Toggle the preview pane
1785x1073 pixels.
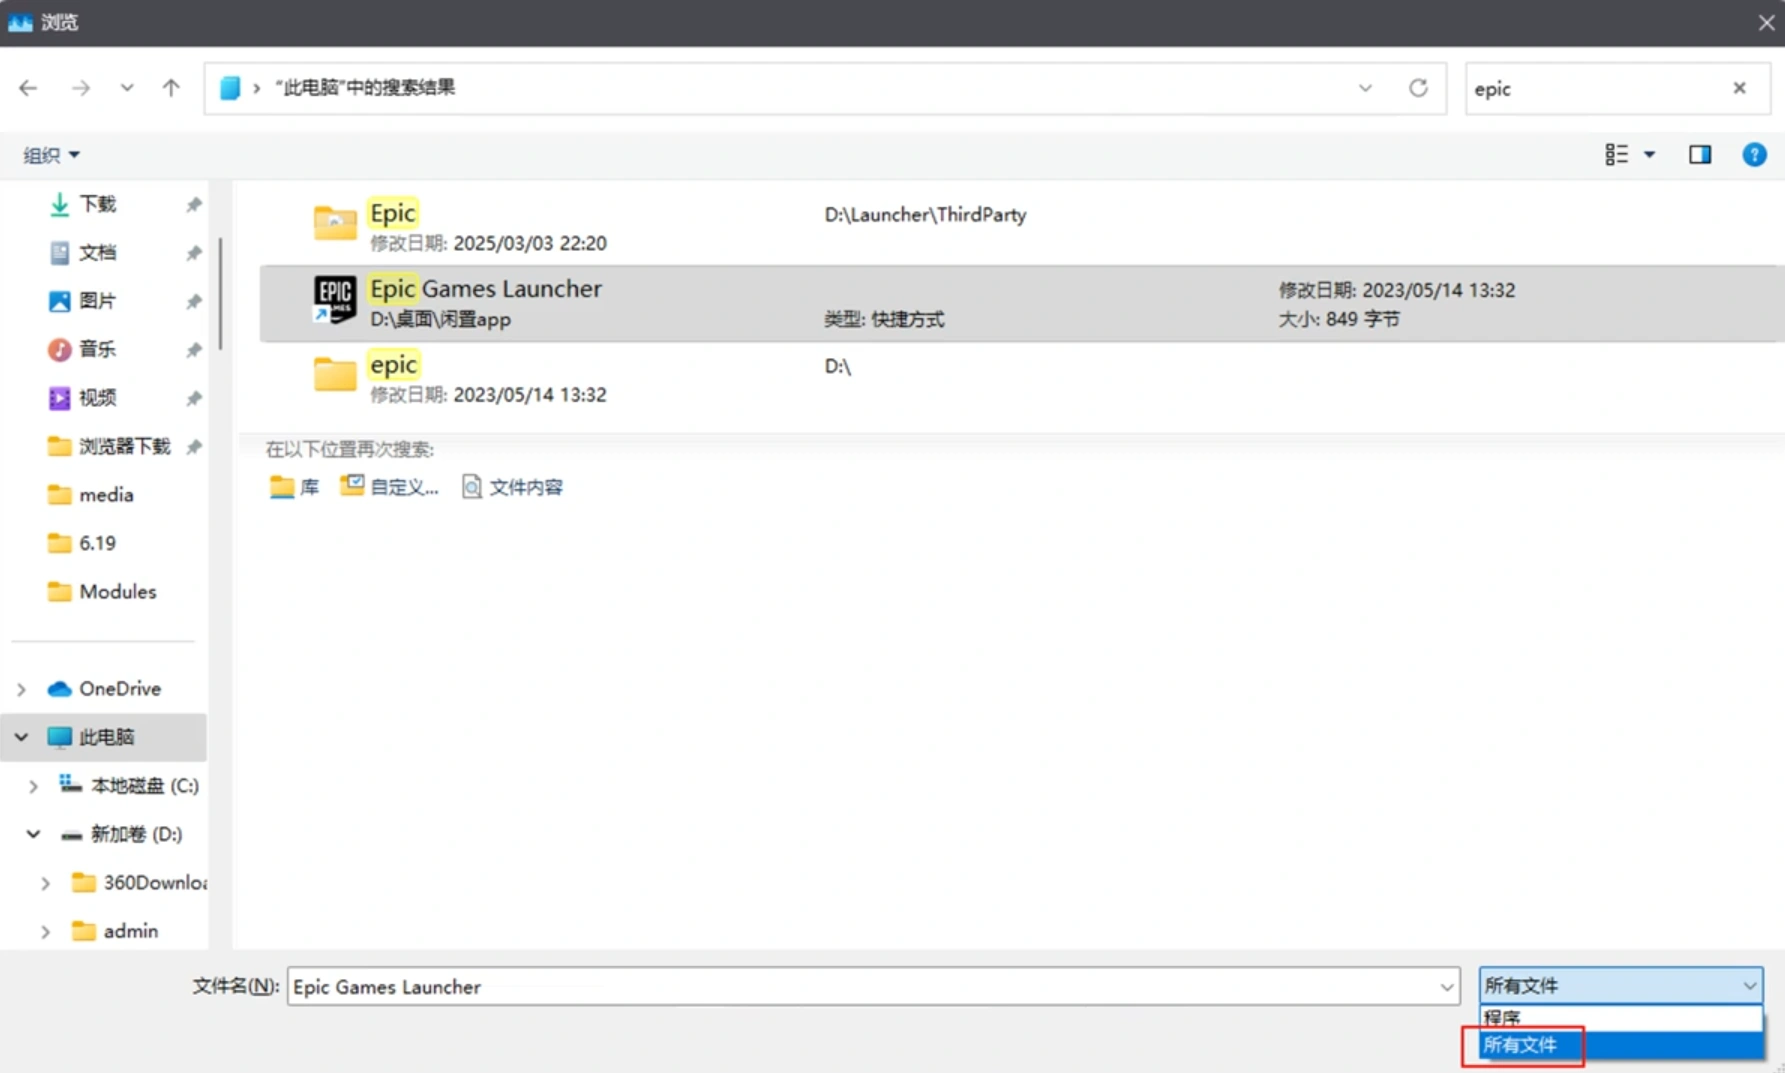click(x=1700, y=154)
